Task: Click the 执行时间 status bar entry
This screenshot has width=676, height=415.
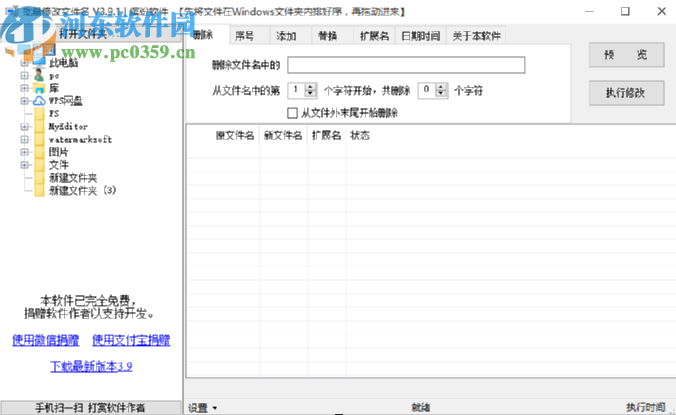Action: pos(645,407)
